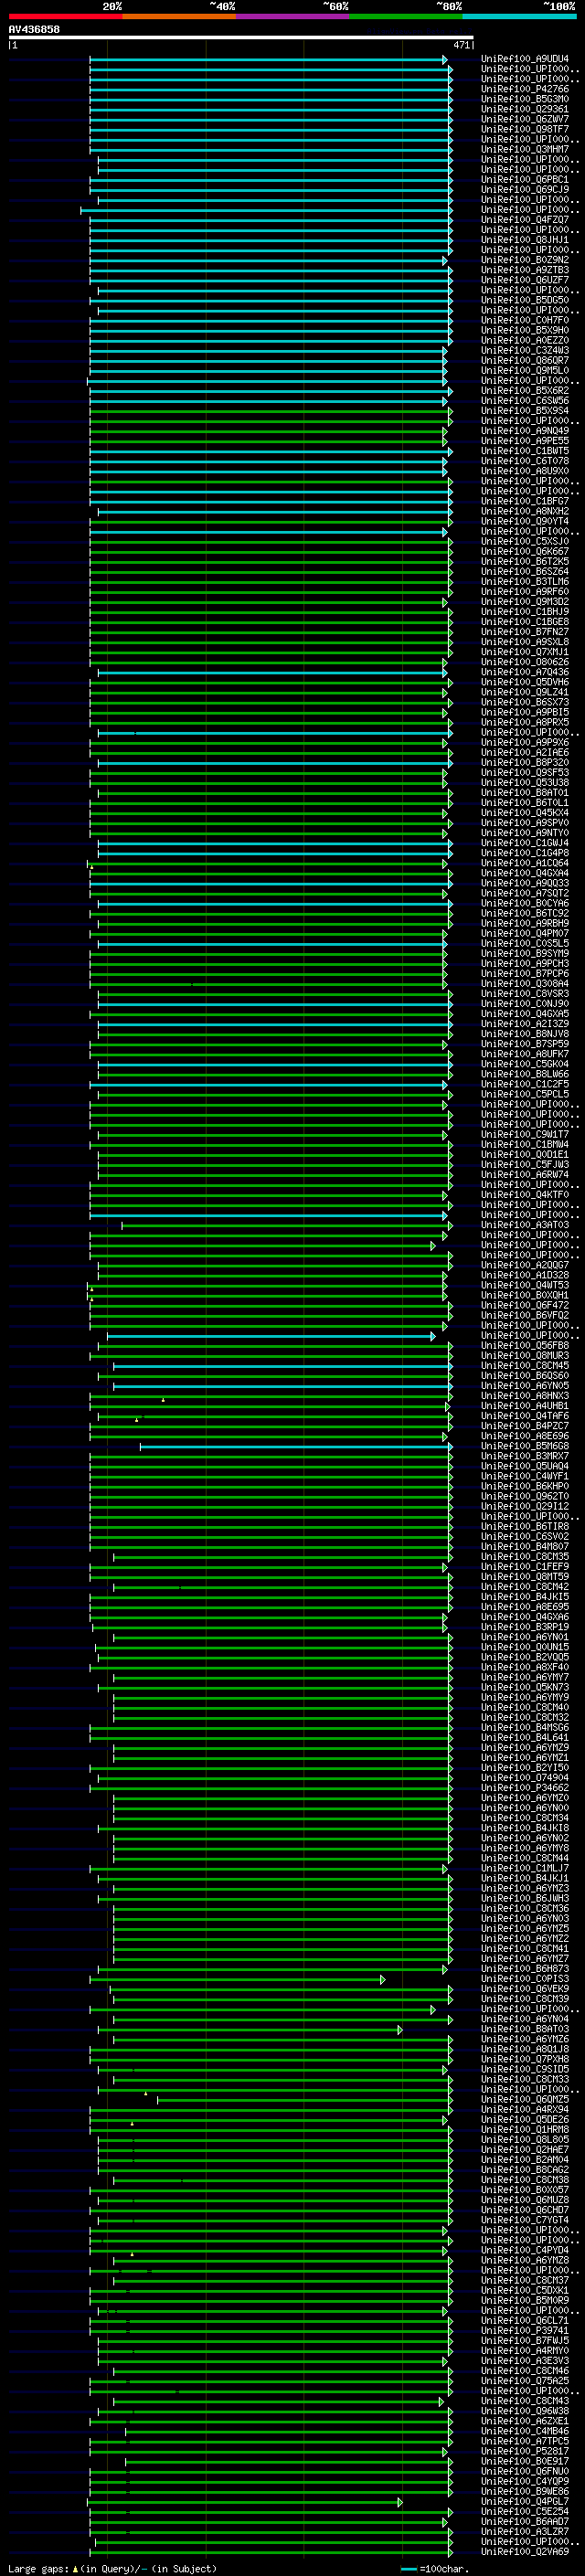Open hit UniRef100_A9UDU4

click(x=525, y=59)
